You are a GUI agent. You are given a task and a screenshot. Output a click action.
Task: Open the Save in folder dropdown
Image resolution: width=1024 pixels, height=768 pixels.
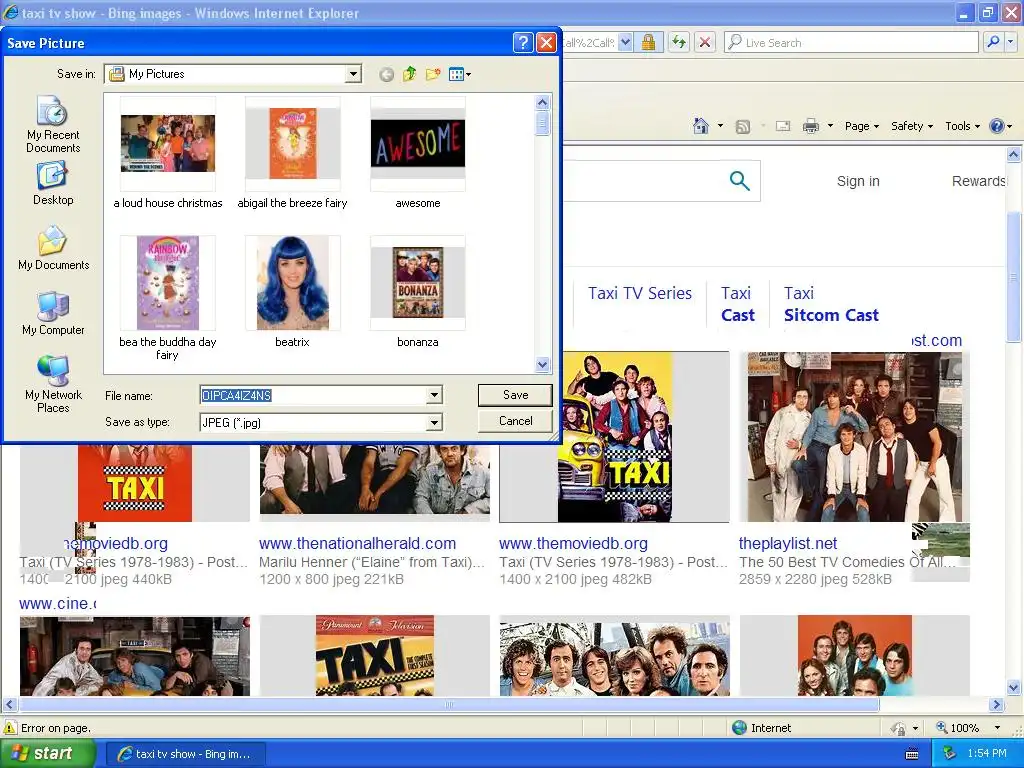[353, 74]
